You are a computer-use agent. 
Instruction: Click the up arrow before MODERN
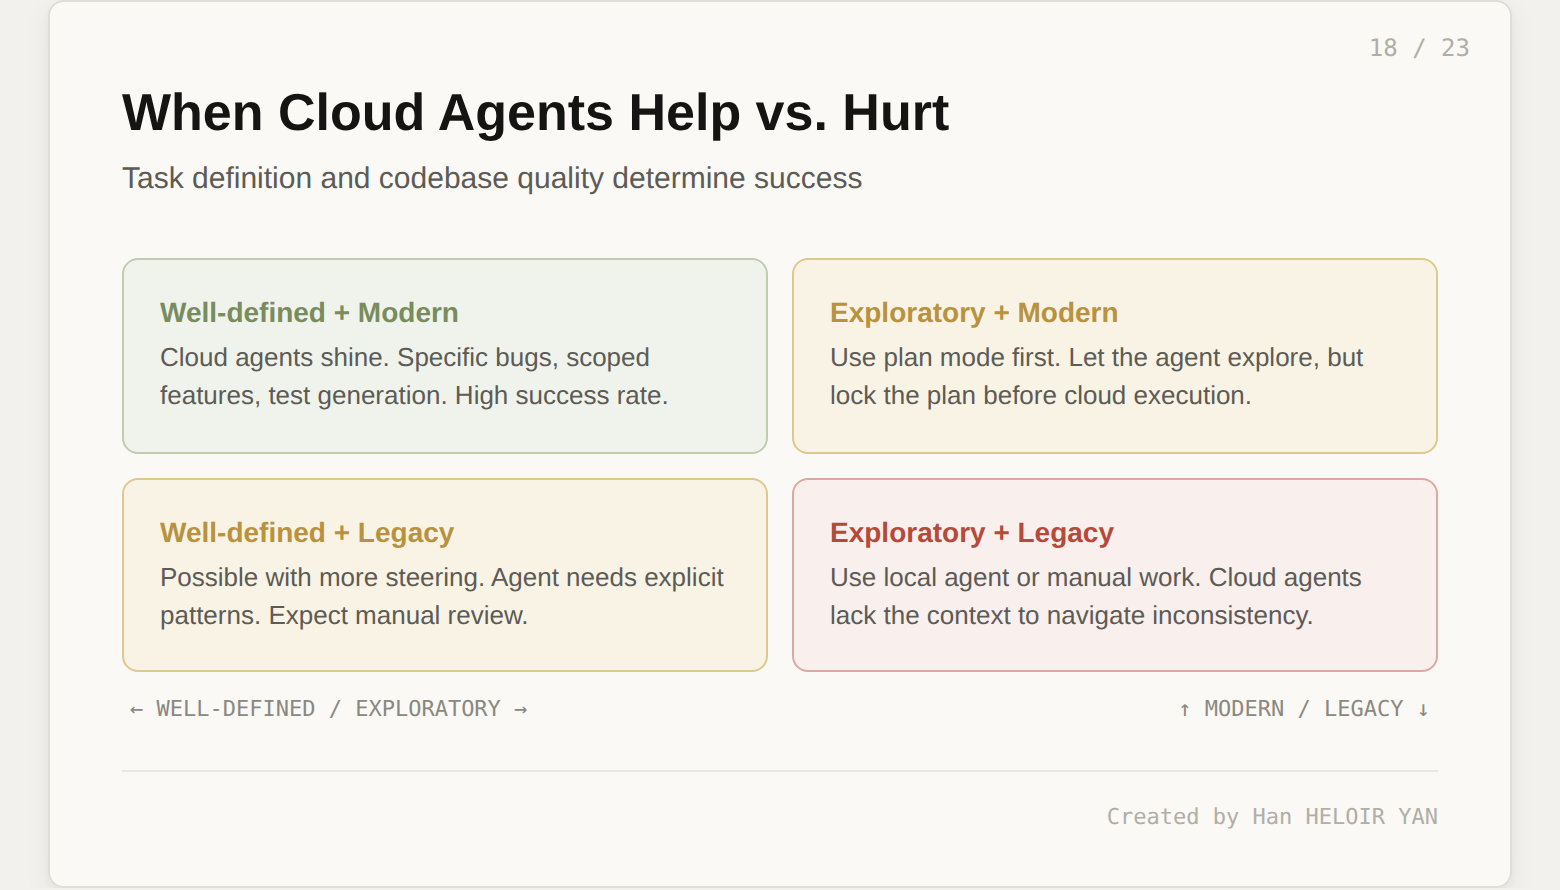coord(1185,710)
